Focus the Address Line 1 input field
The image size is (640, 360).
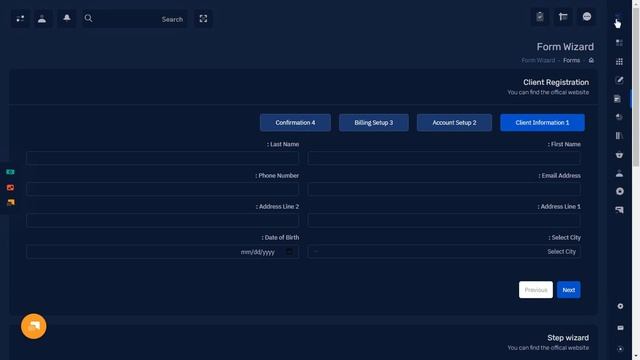(x=444, y=220)
